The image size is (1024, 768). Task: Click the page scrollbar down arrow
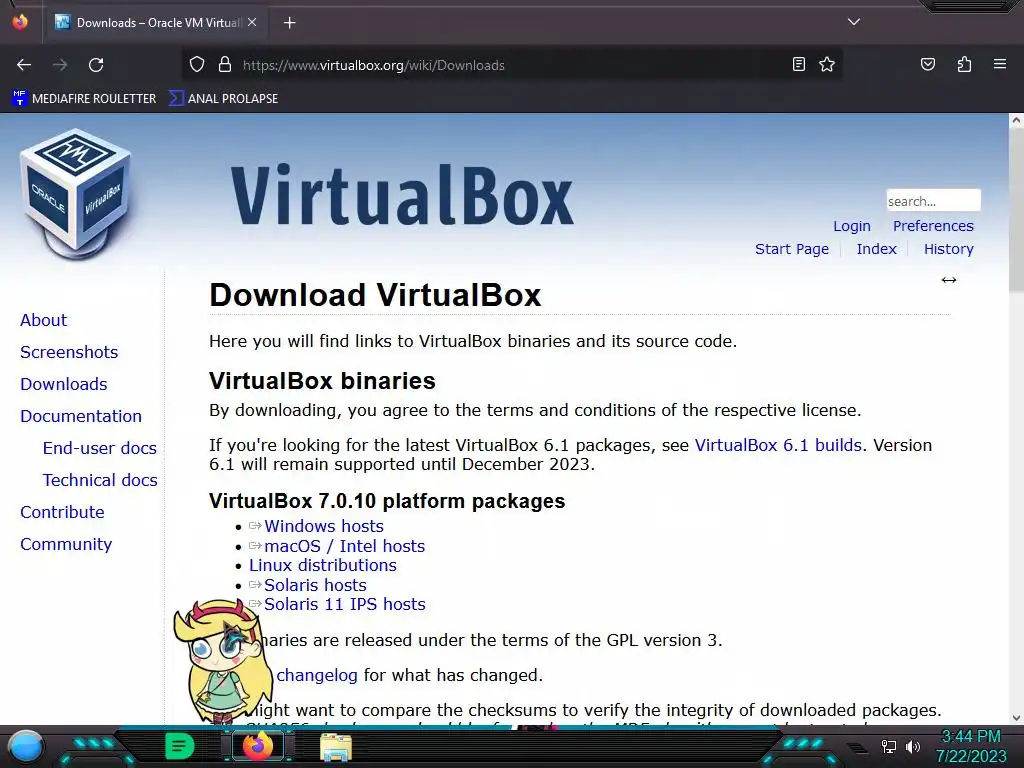1016,718
